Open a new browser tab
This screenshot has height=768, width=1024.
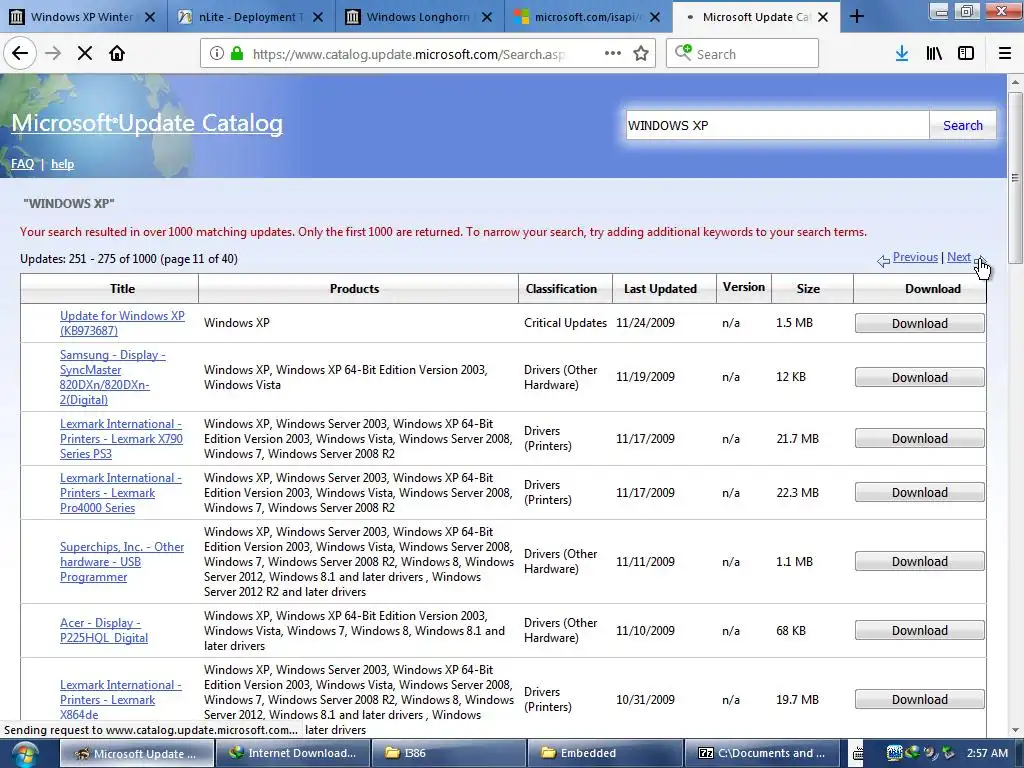coord(857,16)
